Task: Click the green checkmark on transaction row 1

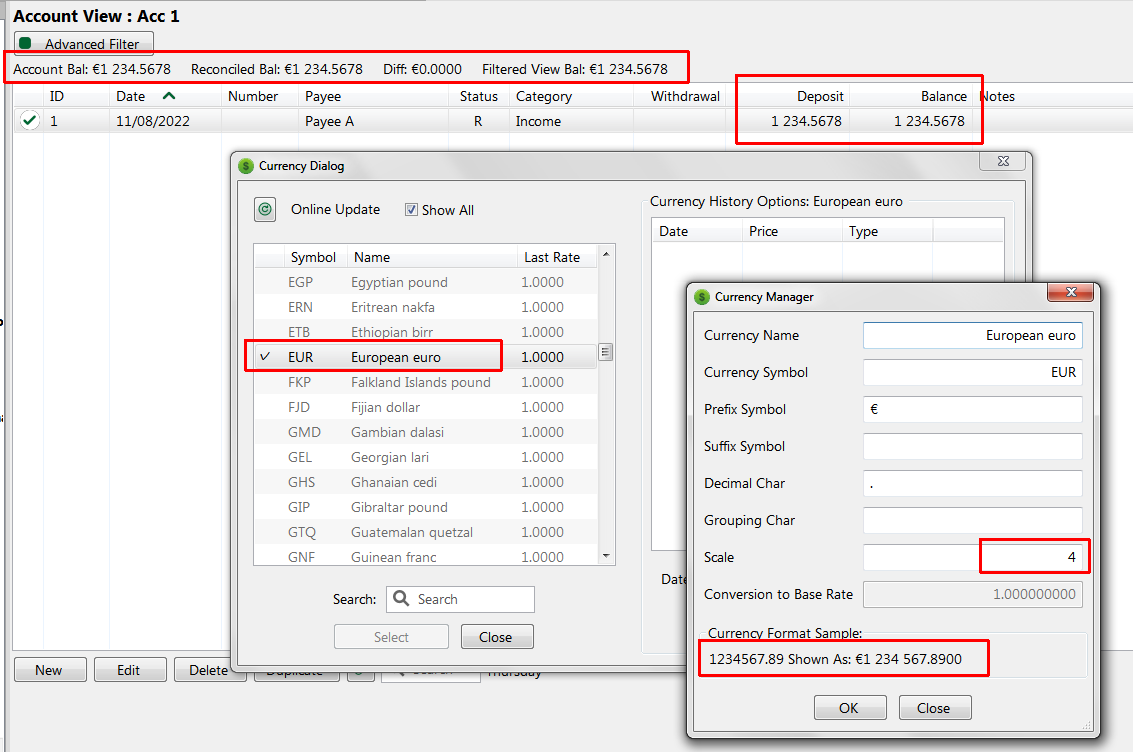Action: pyautogui.click(x=27, y=120)
